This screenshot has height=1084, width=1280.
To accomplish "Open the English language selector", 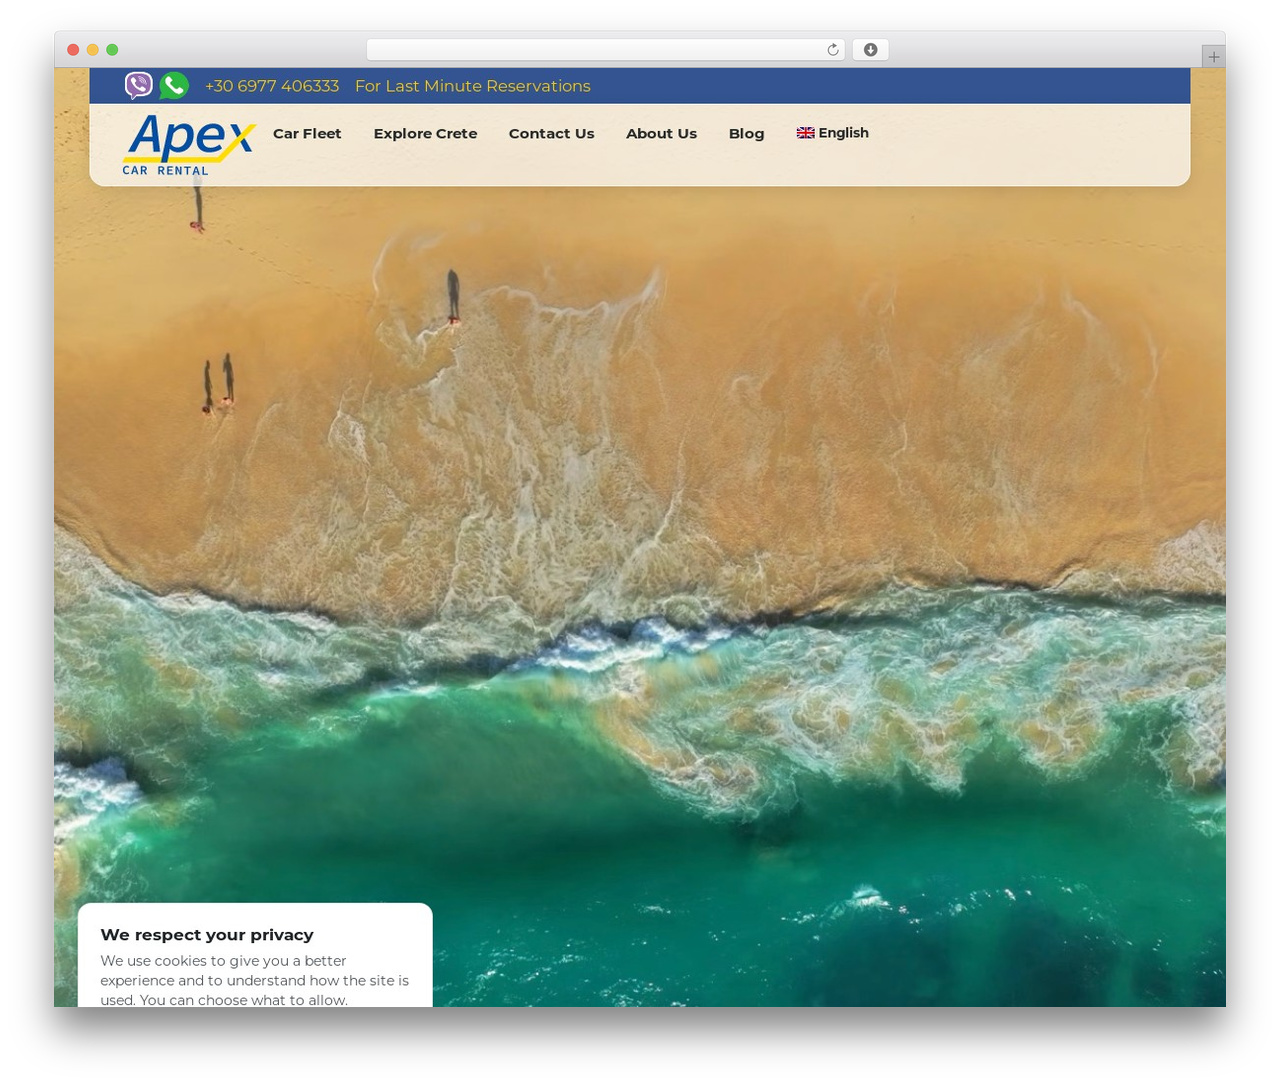I will (833, 133).
